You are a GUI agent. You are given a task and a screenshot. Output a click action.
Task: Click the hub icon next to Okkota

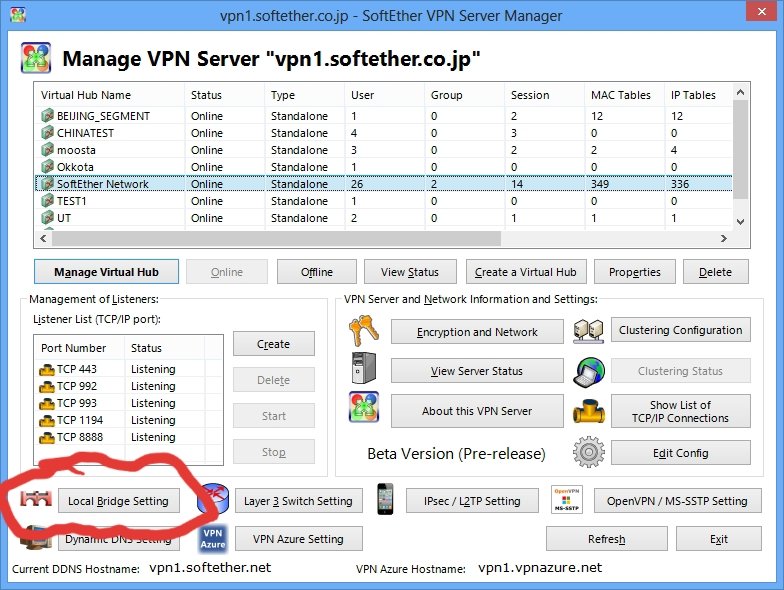coord(47,166)
